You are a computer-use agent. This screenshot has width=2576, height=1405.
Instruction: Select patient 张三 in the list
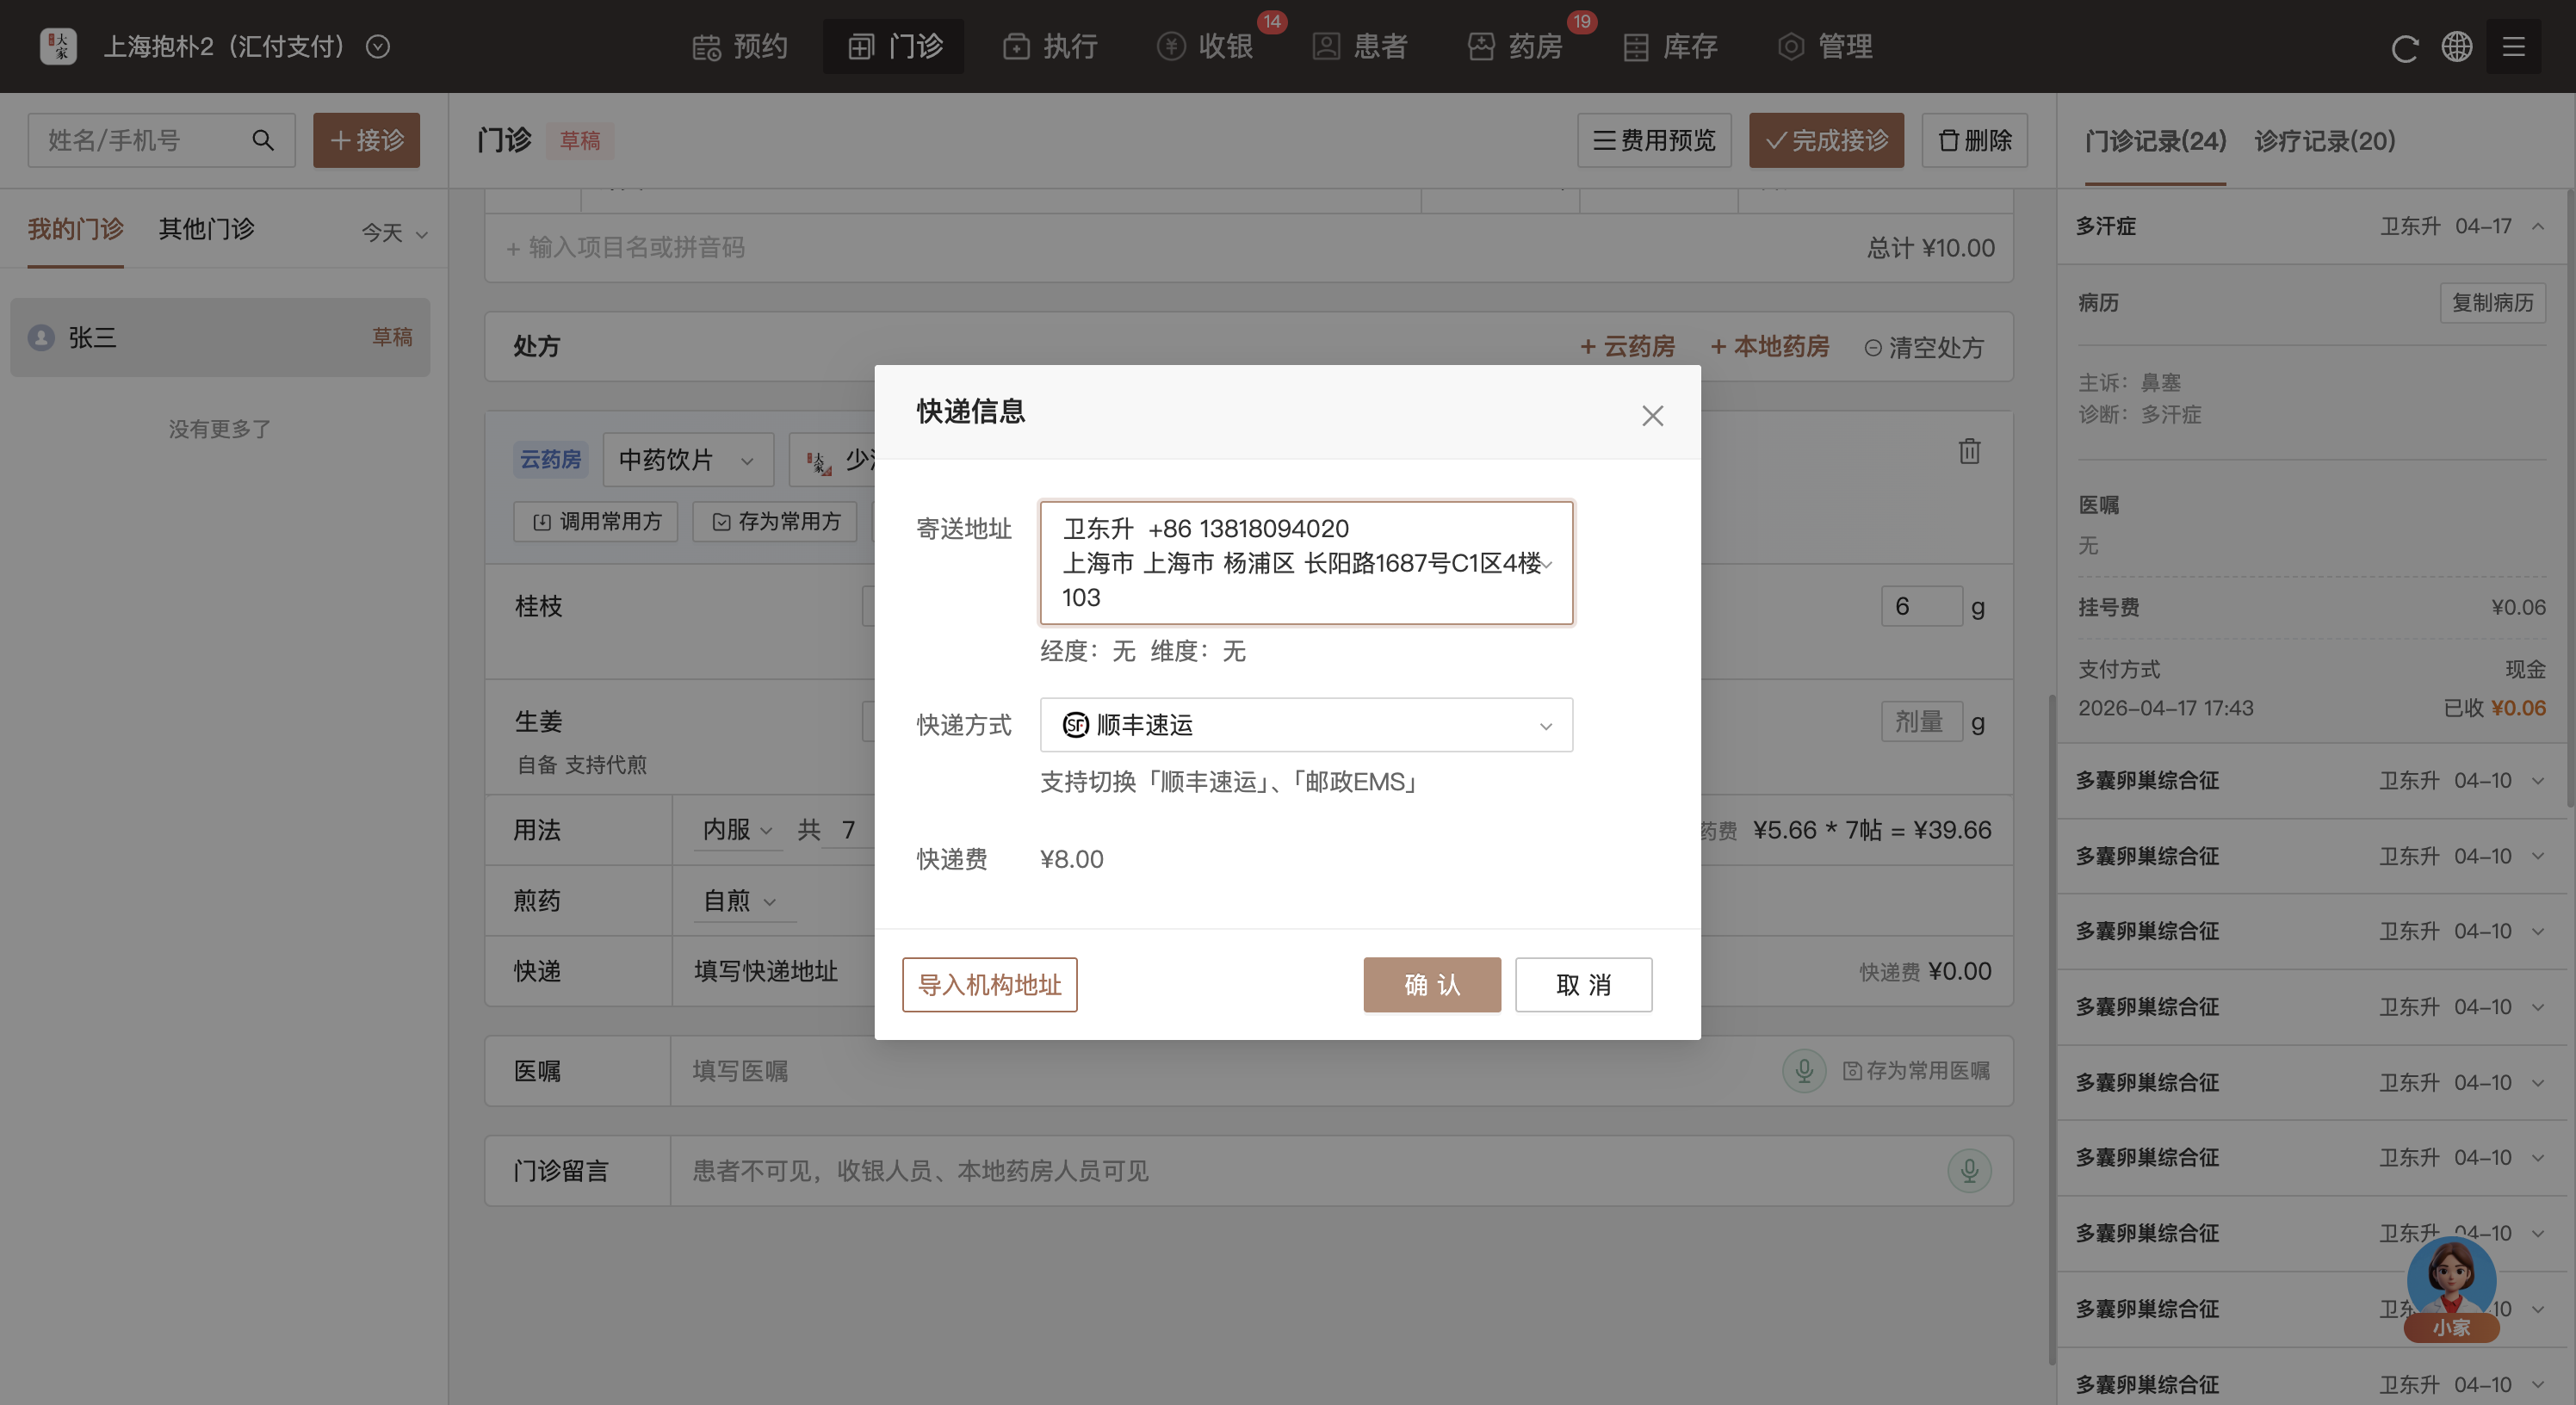tap(220, 338)
